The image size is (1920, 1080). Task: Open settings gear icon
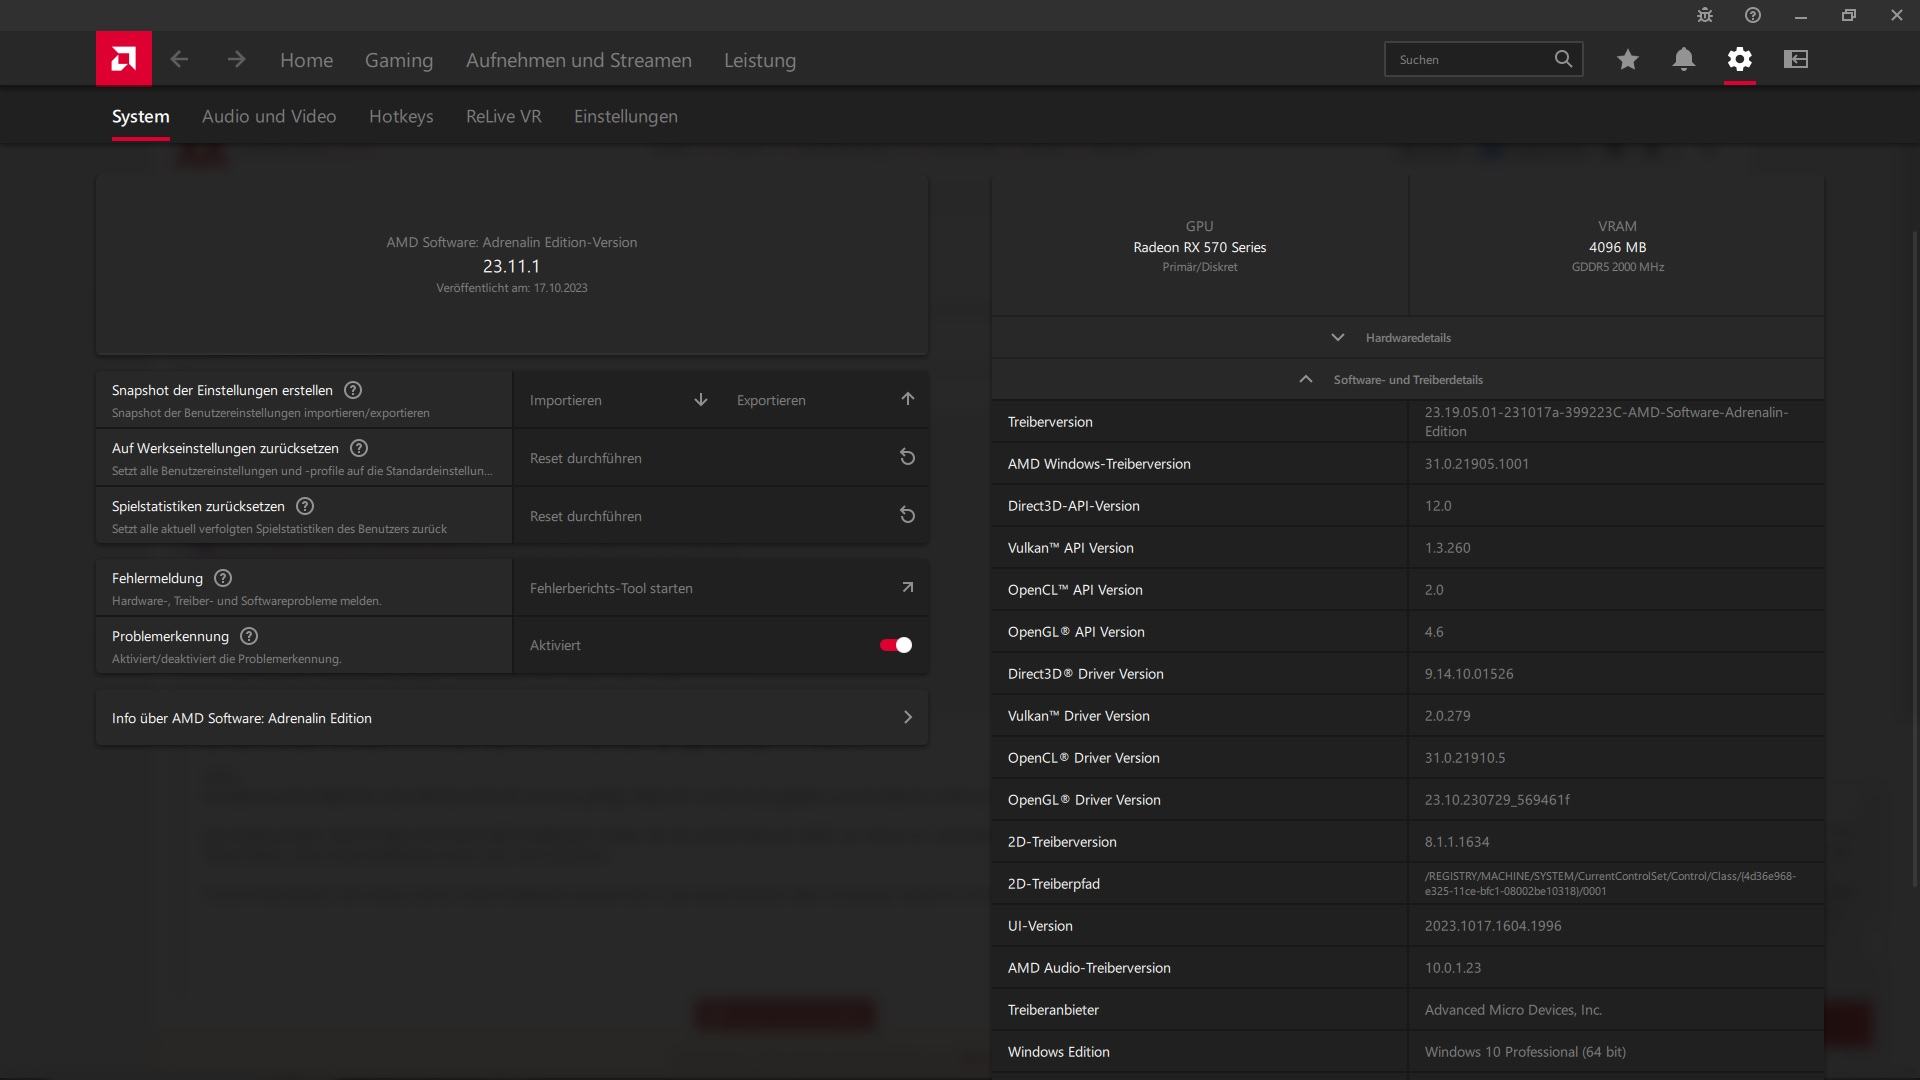1740,60
